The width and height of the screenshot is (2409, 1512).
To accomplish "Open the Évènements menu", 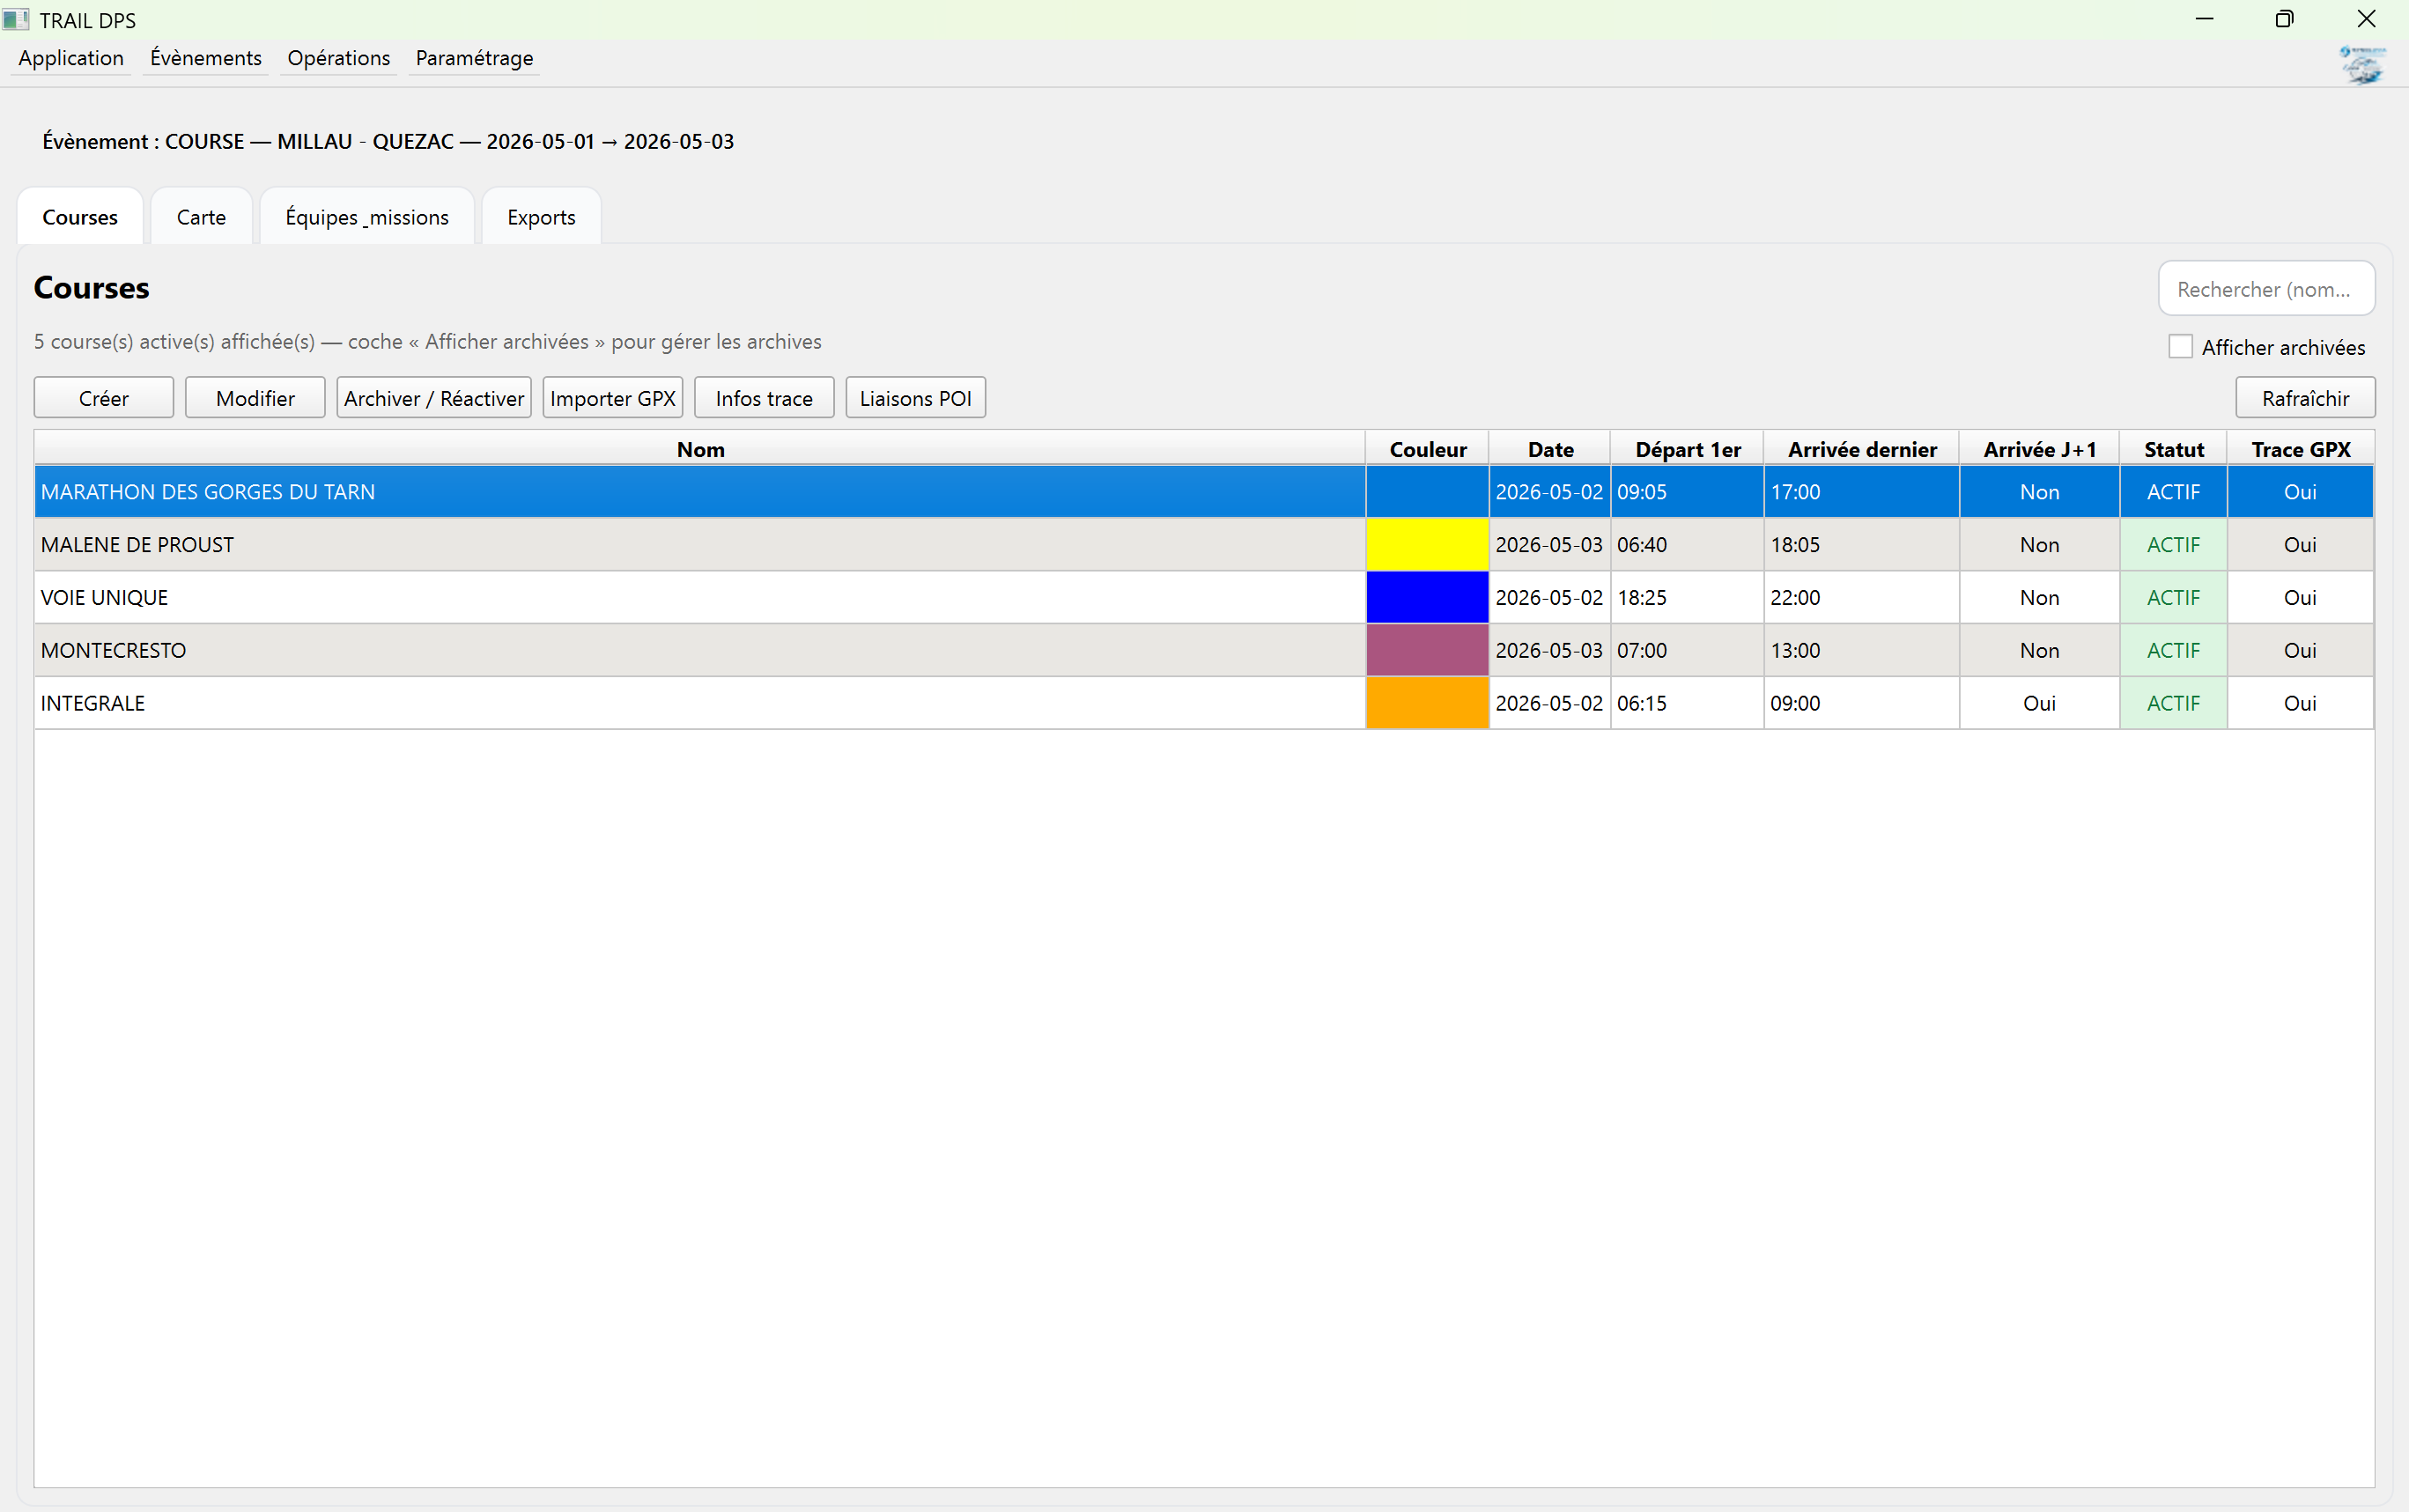I will coord(205,58).
